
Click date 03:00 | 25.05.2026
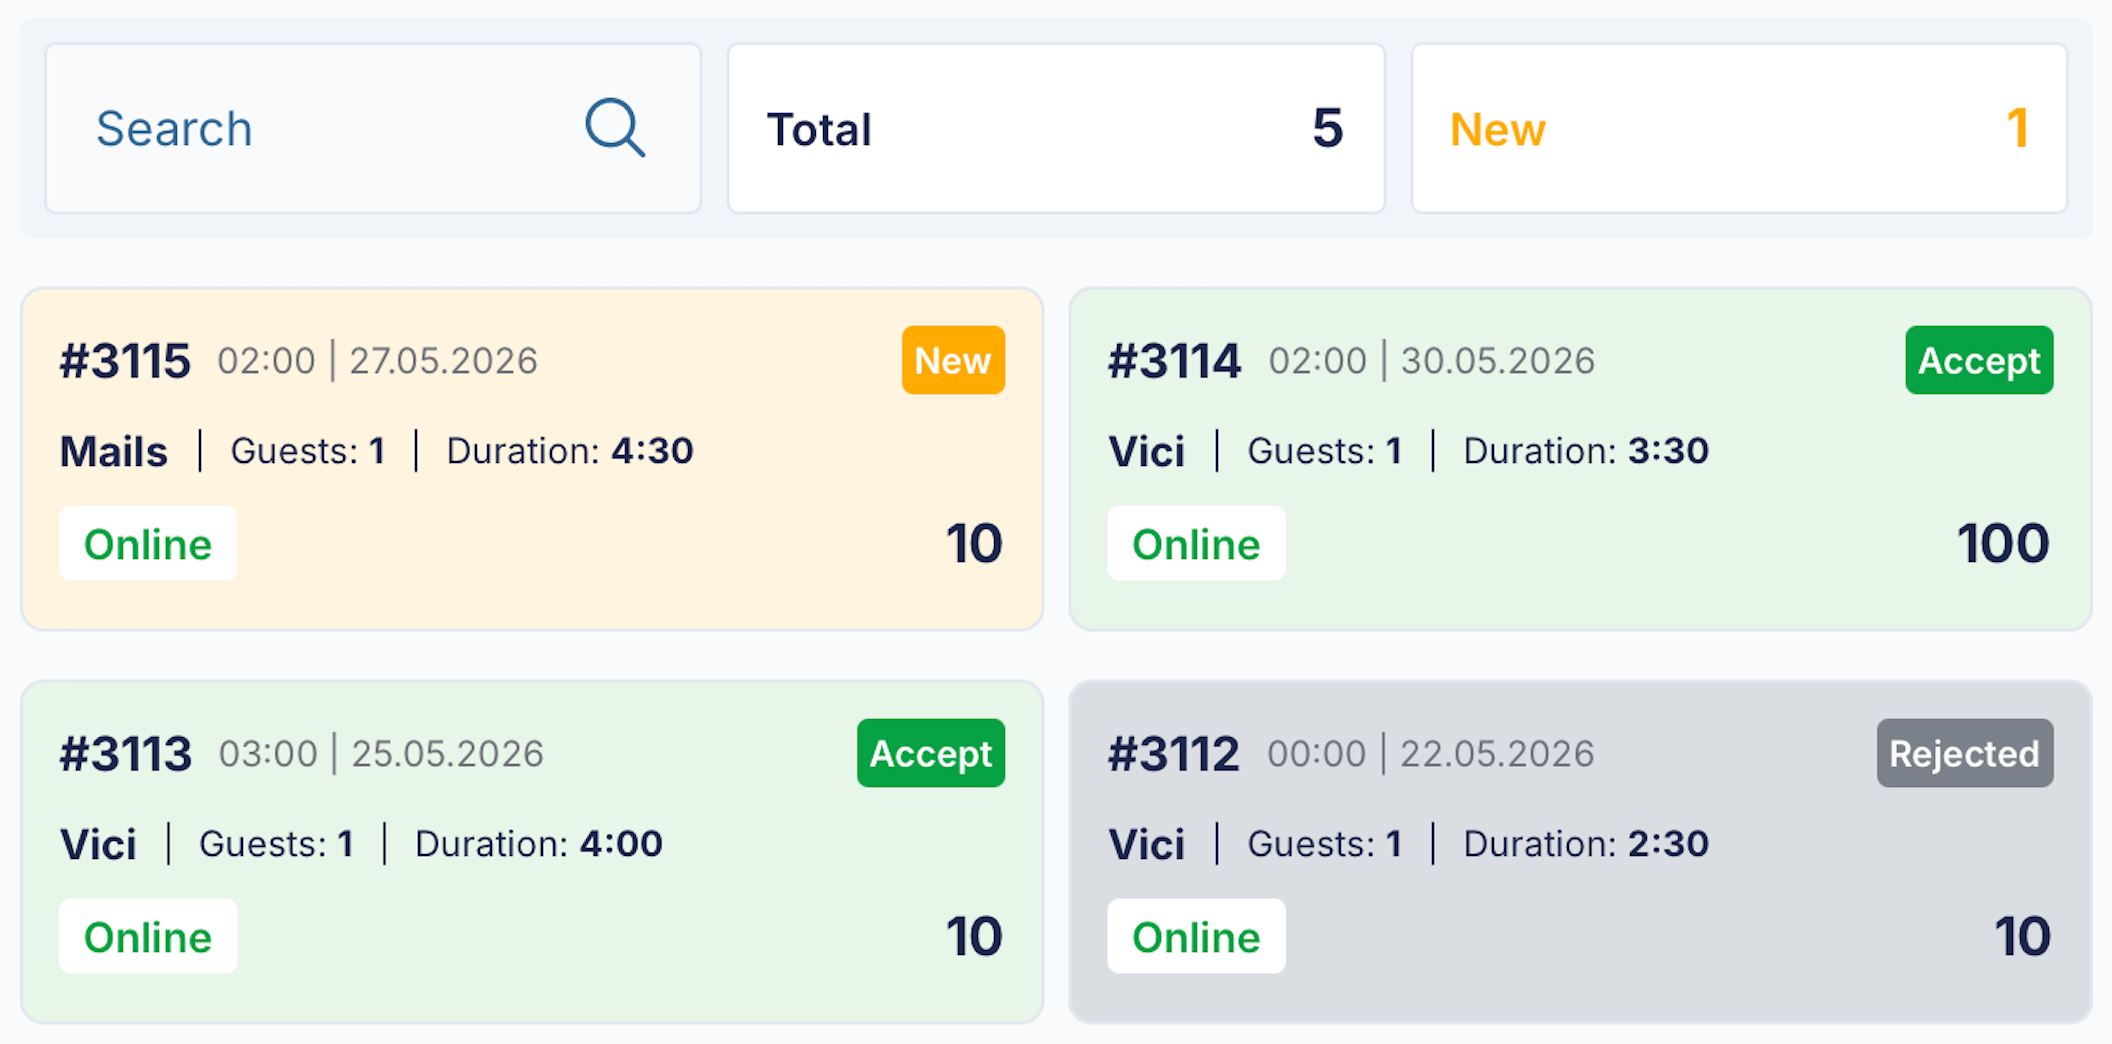(x=381, y=754)
